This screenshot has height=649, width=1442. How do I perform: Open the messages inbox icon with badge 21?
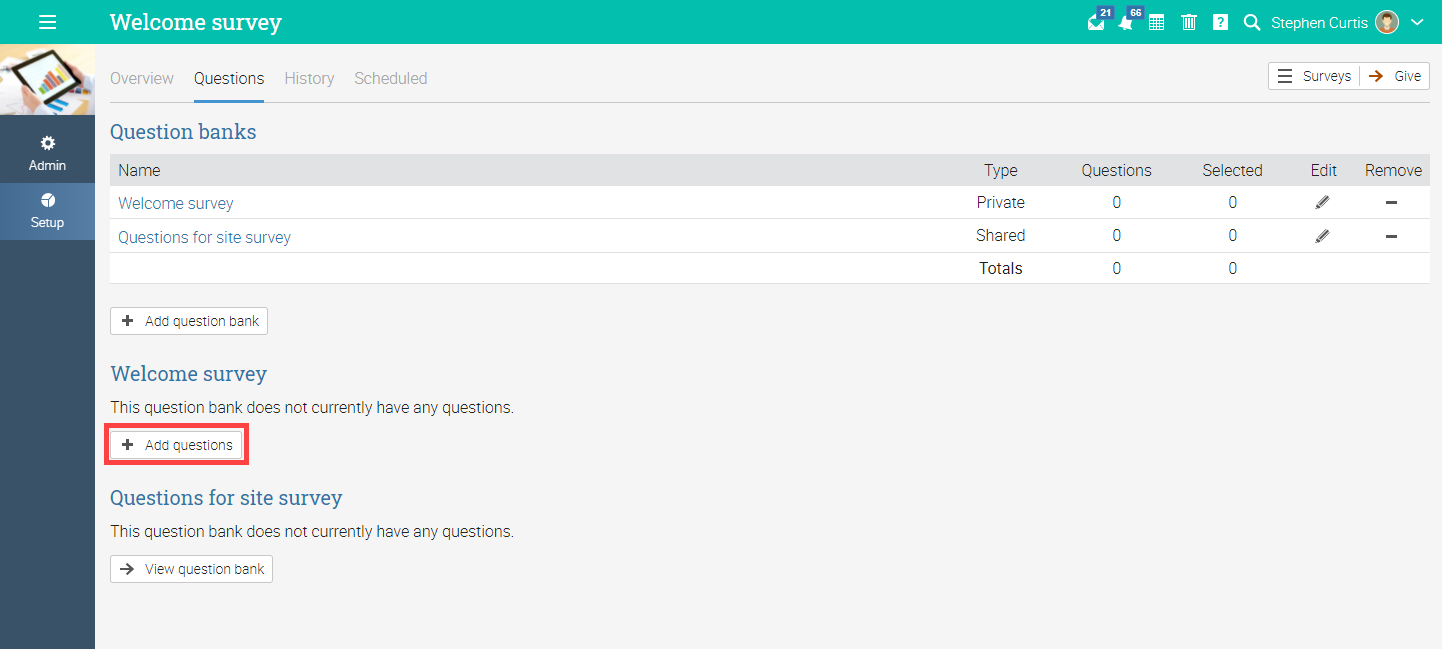coord(1098,21)
